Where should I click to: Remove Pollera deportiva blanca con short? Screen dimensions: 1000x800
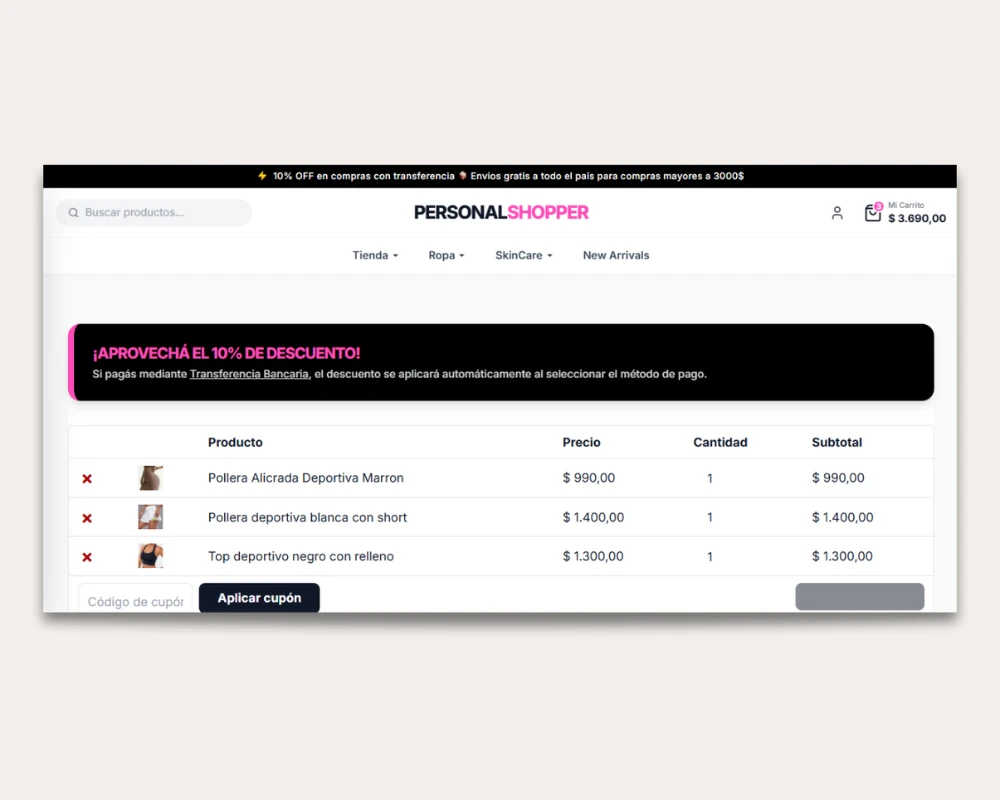coord(87,518)
